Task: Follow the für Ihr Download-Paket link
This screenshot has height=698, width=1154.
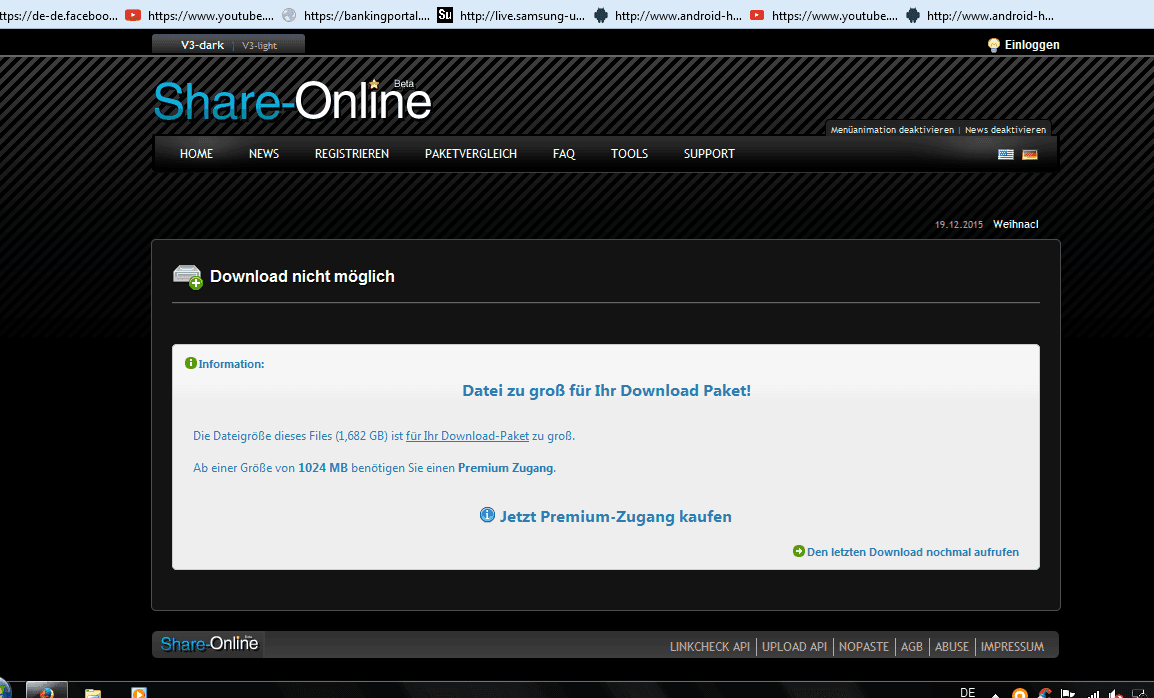Action: point(467,436)
